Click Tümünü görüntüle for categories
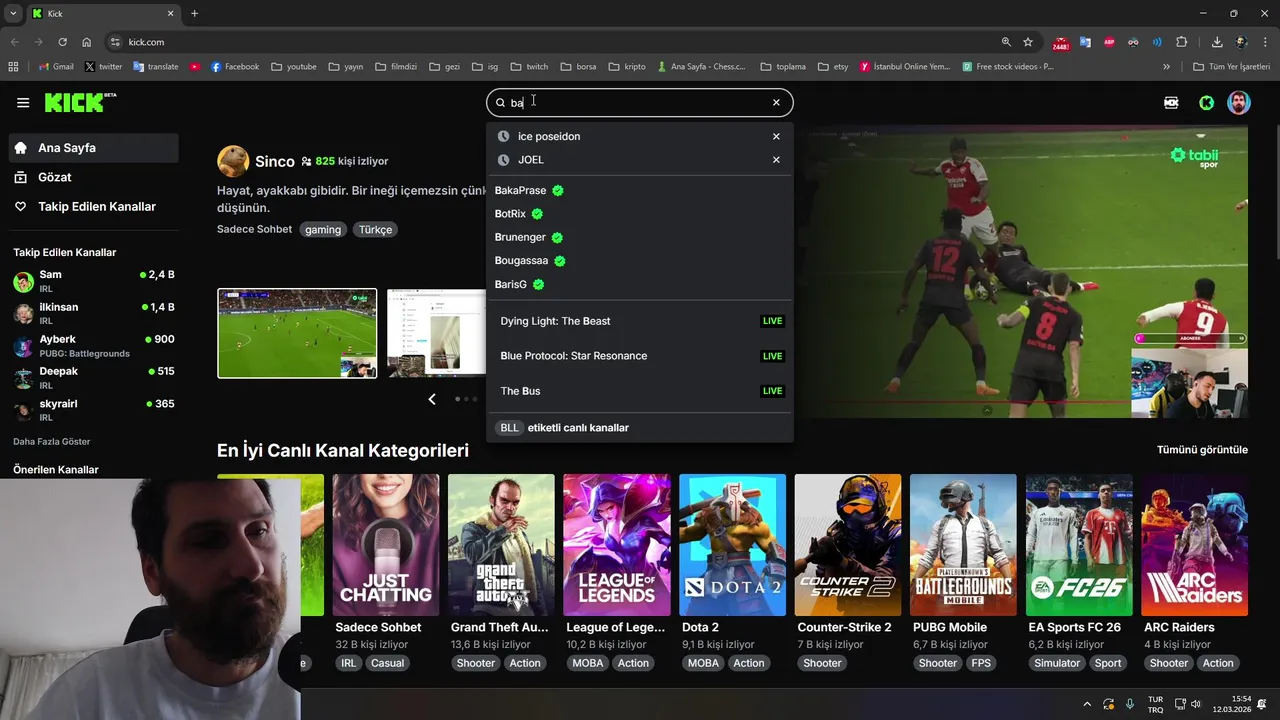This screenshot has width=1280, height=720. point(1202,450)
